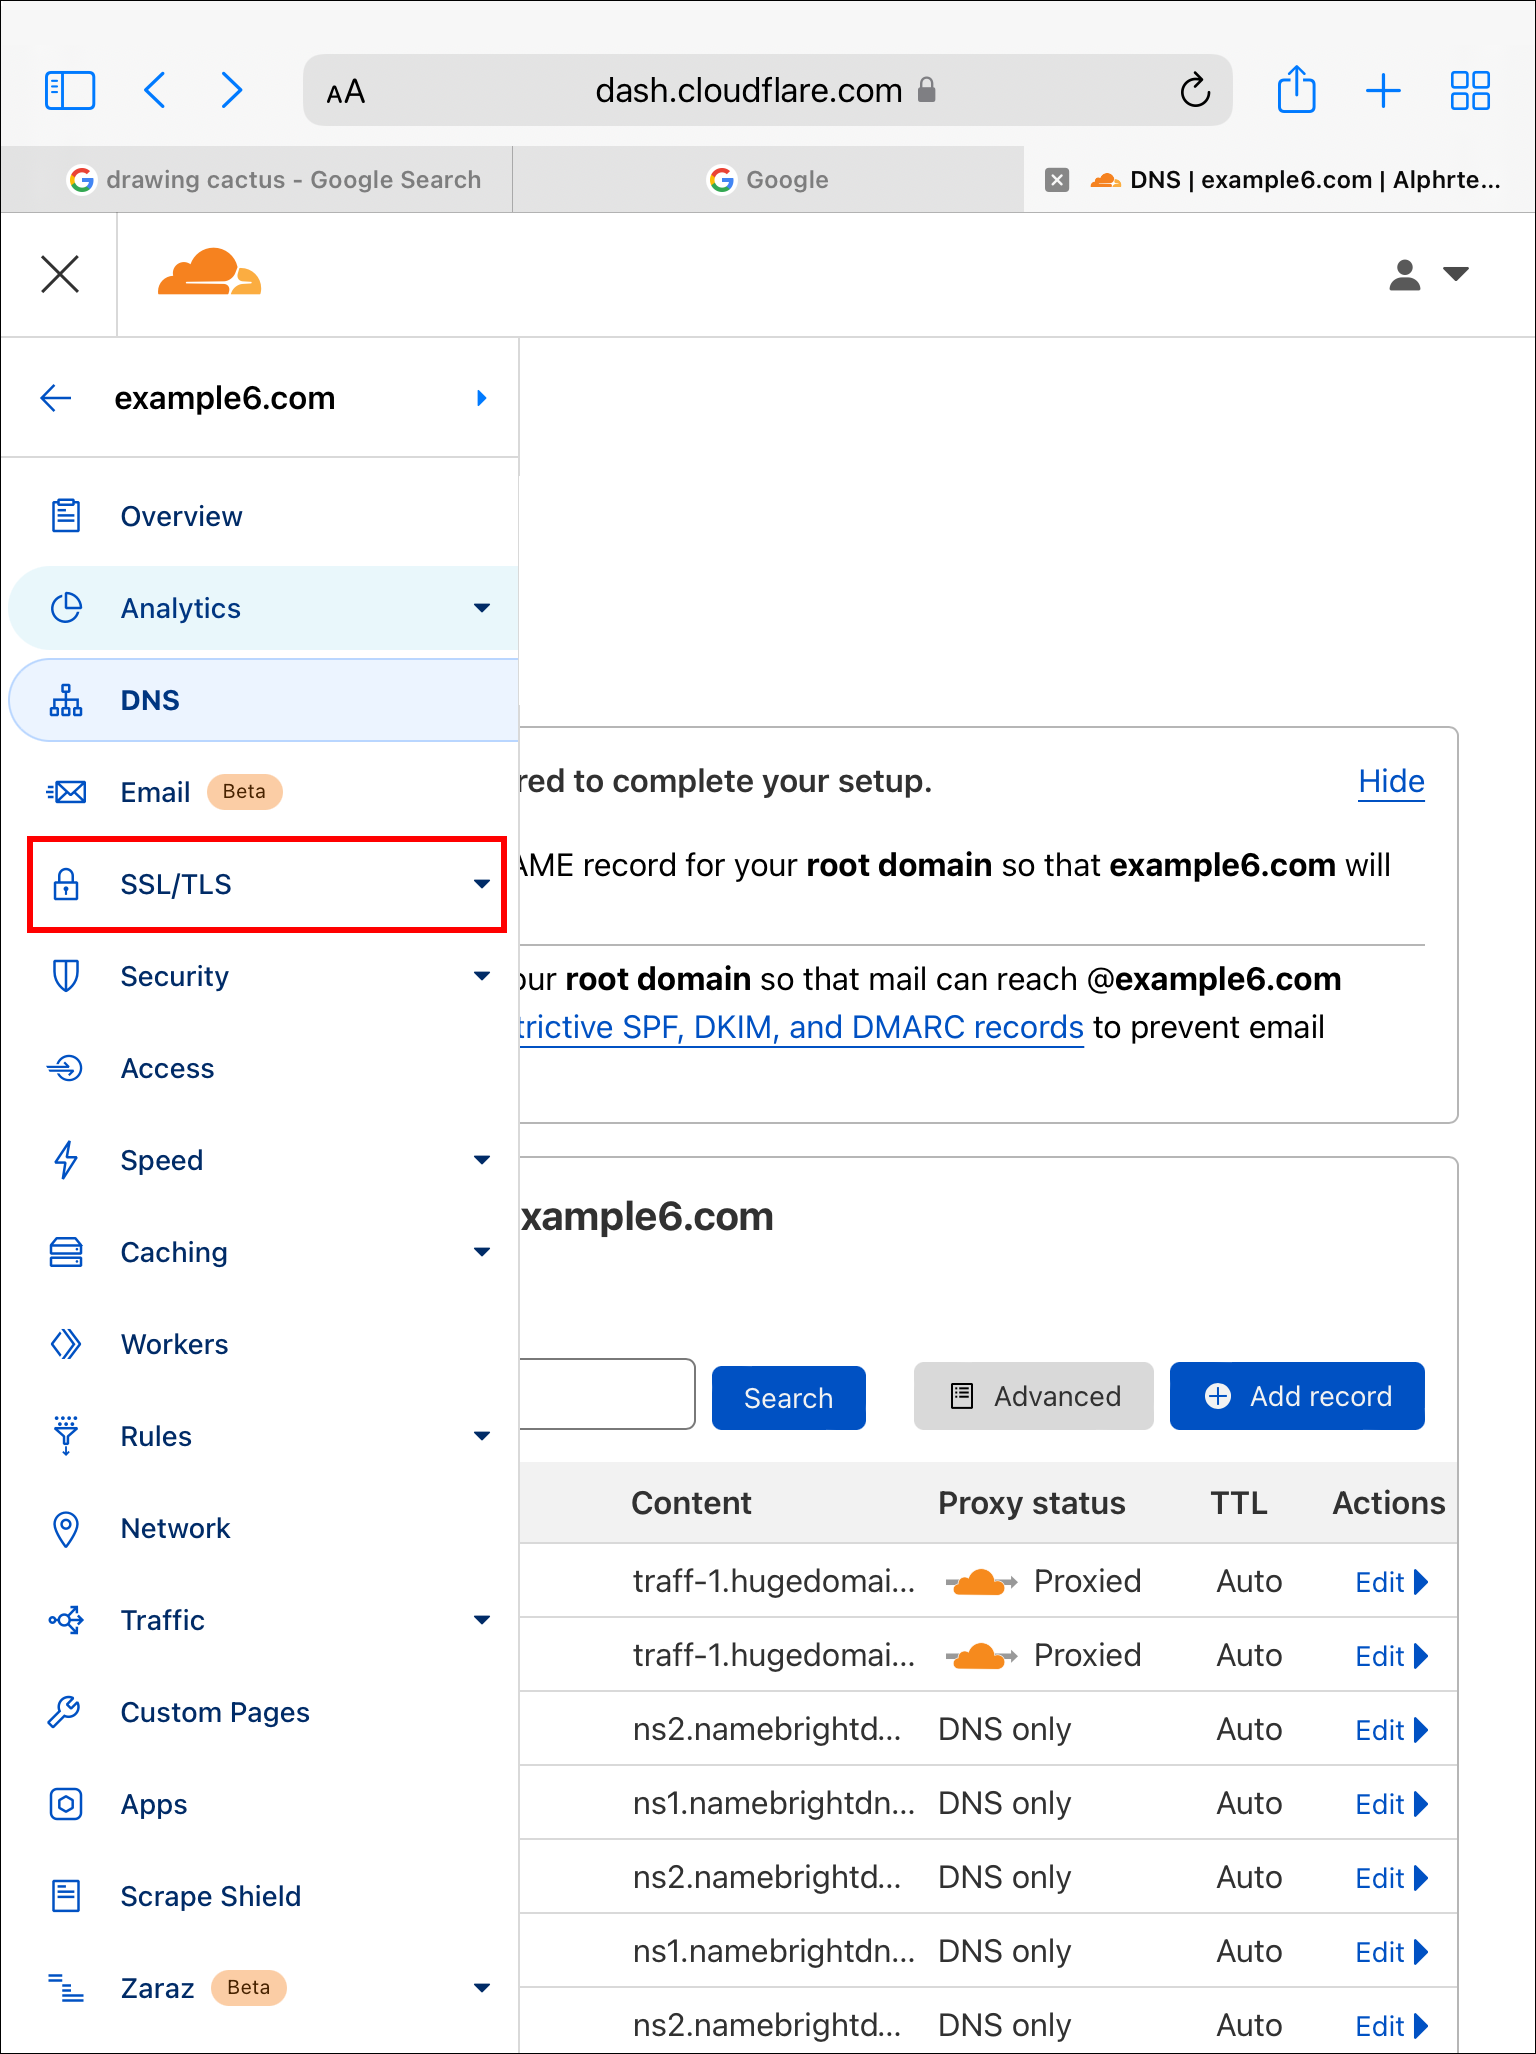Click the Rules funnel icon
This screenshot has width=1536, height=2054.
coord(66,1436)
